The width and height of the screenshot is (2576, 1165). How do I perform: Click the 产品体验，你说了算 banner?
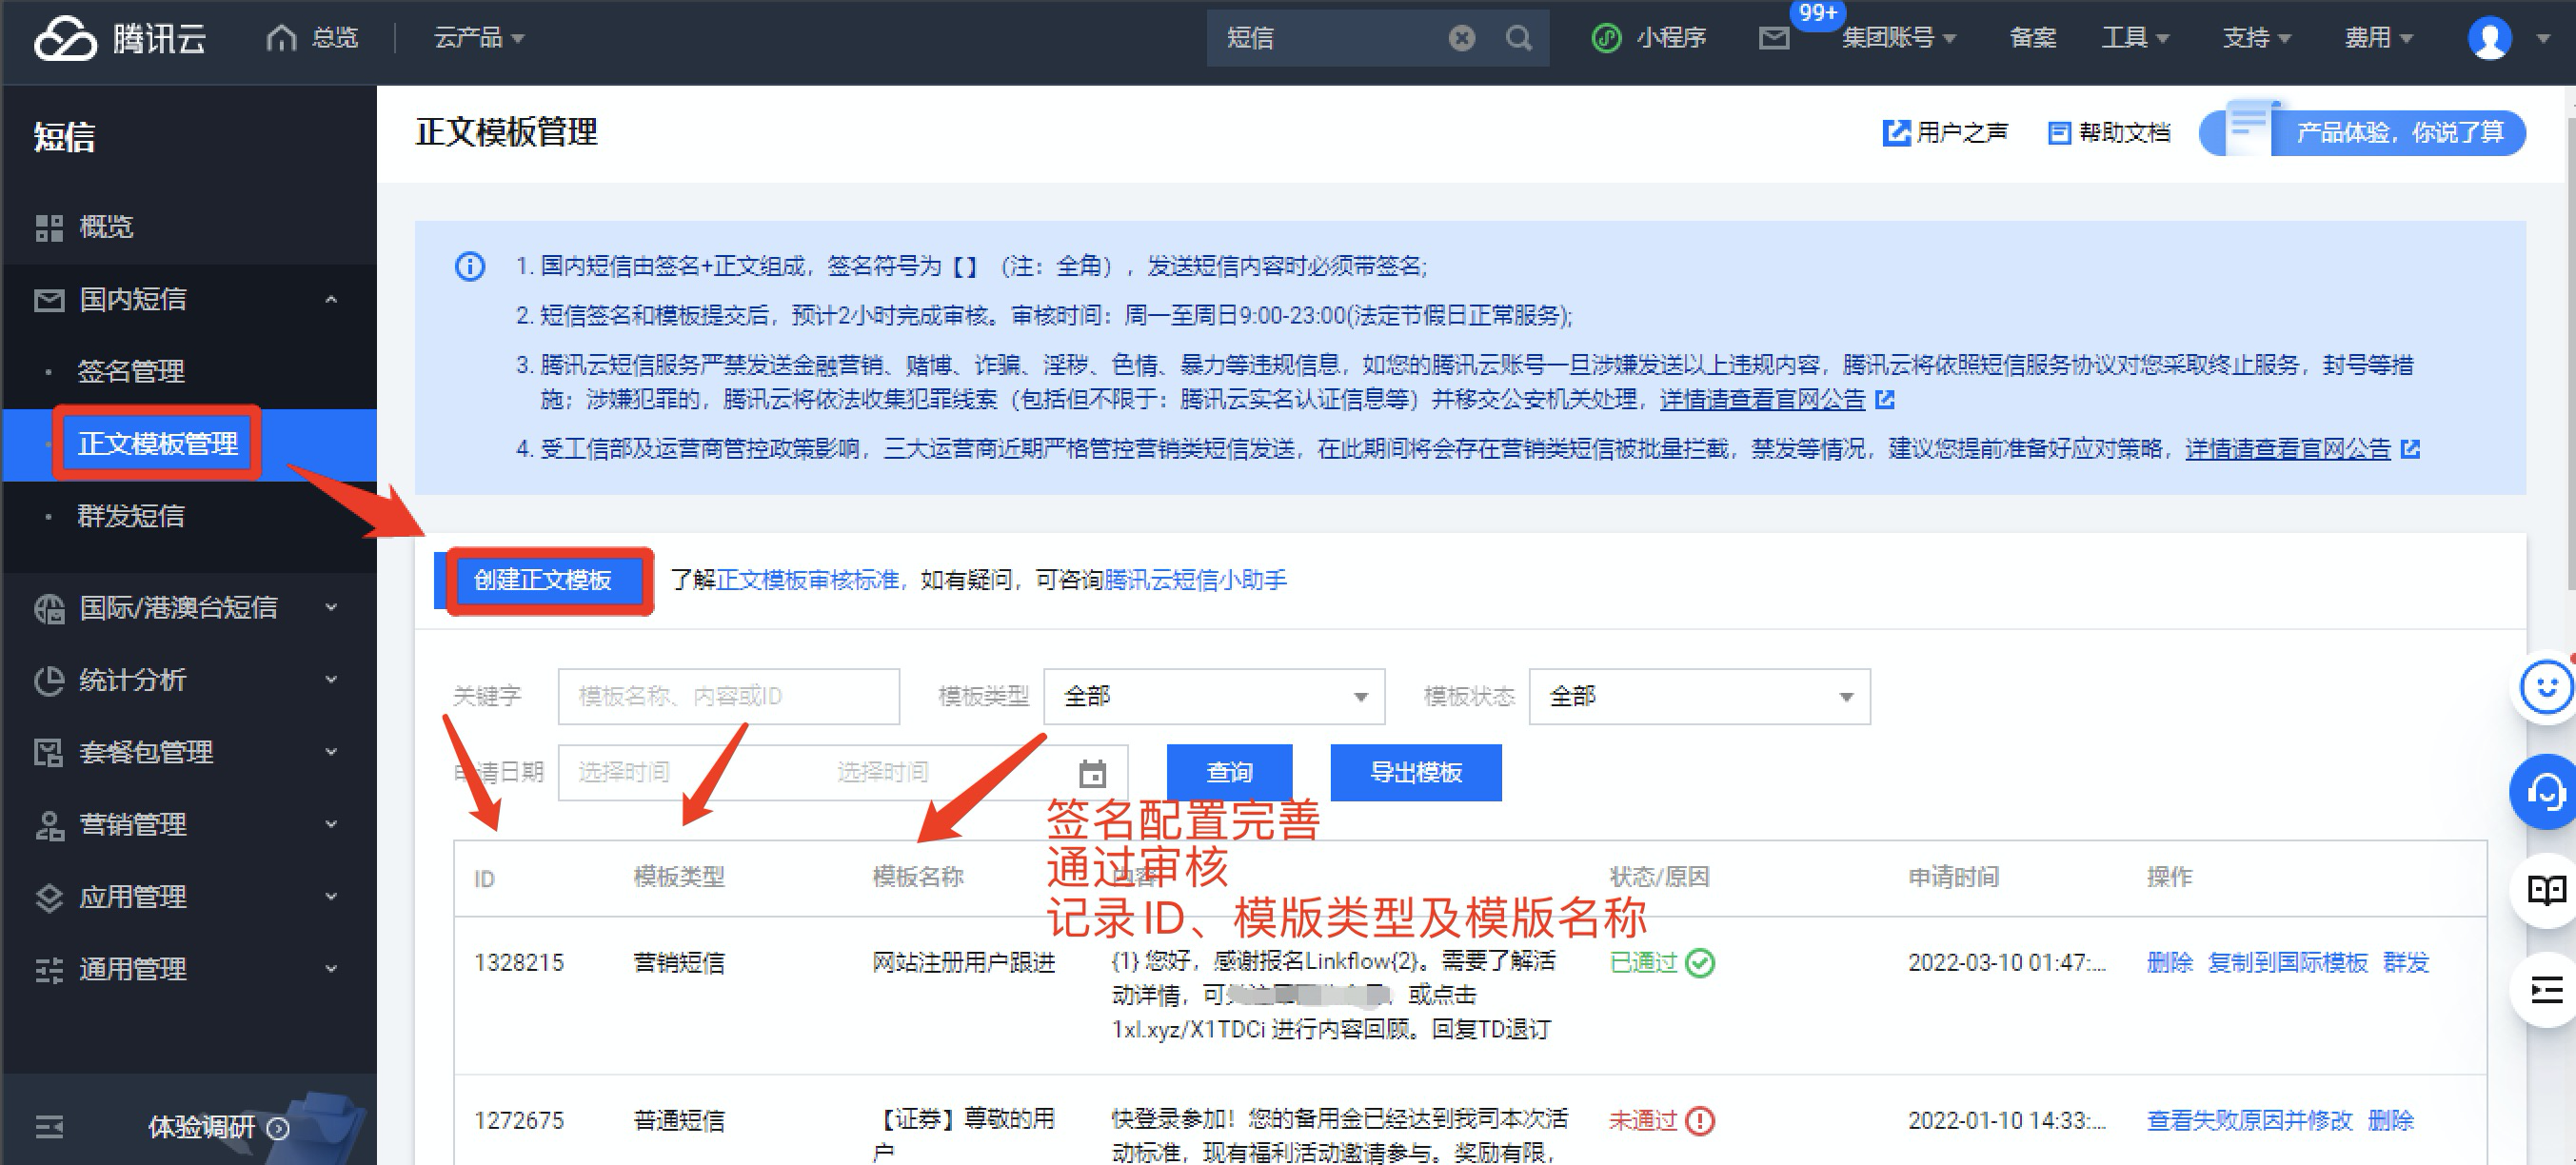[2362, 132]
